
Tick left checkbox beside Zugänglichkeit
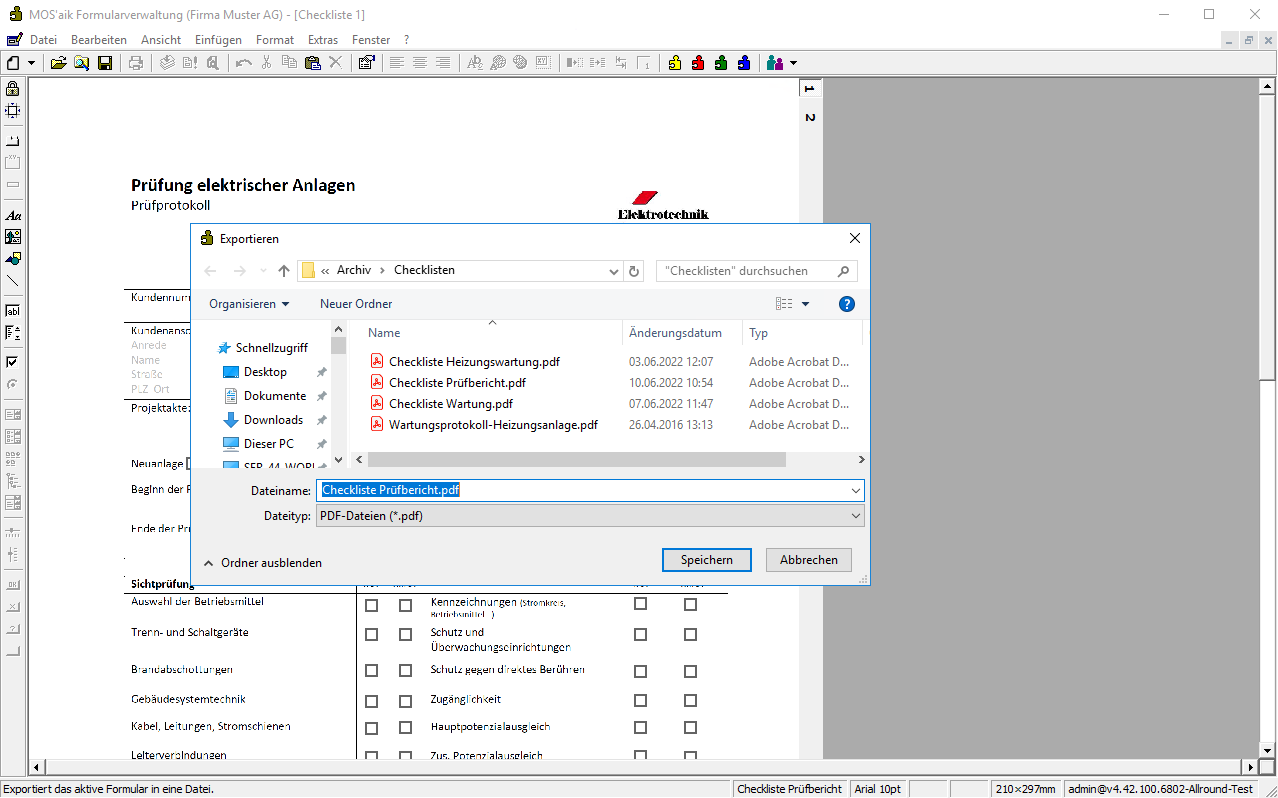click(x=640, y=700)
